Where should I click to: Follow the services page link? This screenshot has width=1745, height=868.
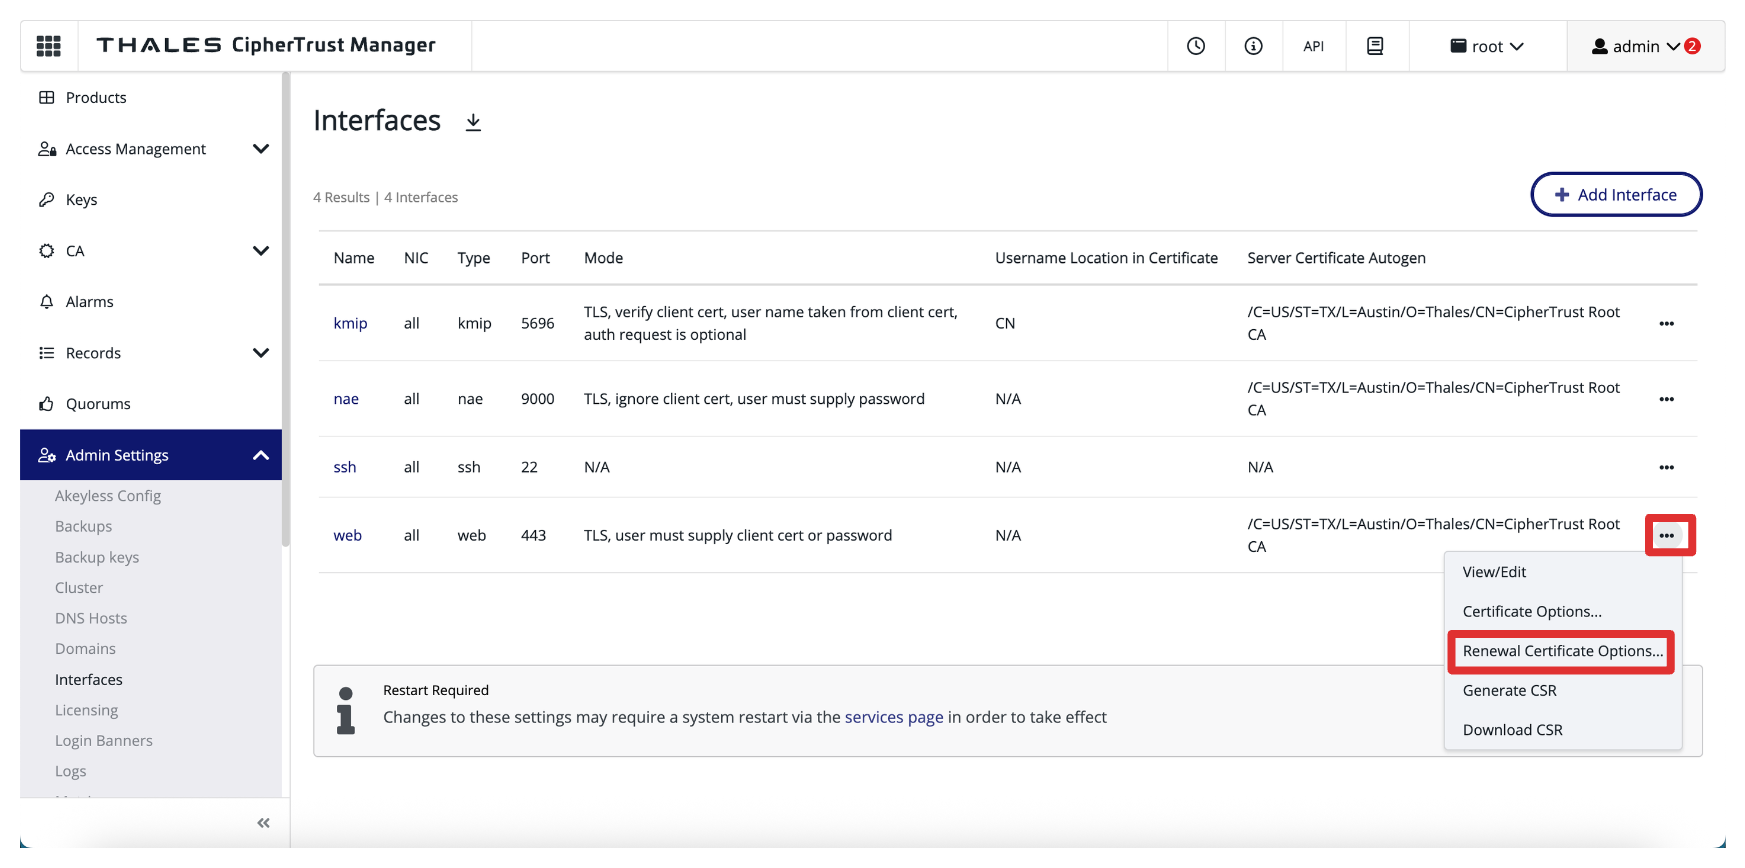click(894, 717)
